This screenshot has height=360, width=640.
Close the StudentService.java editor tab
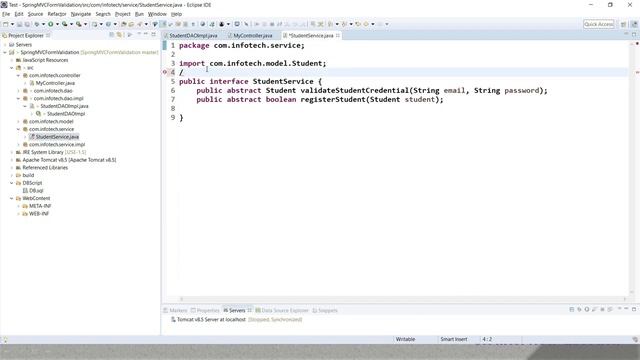pos(338,36)
